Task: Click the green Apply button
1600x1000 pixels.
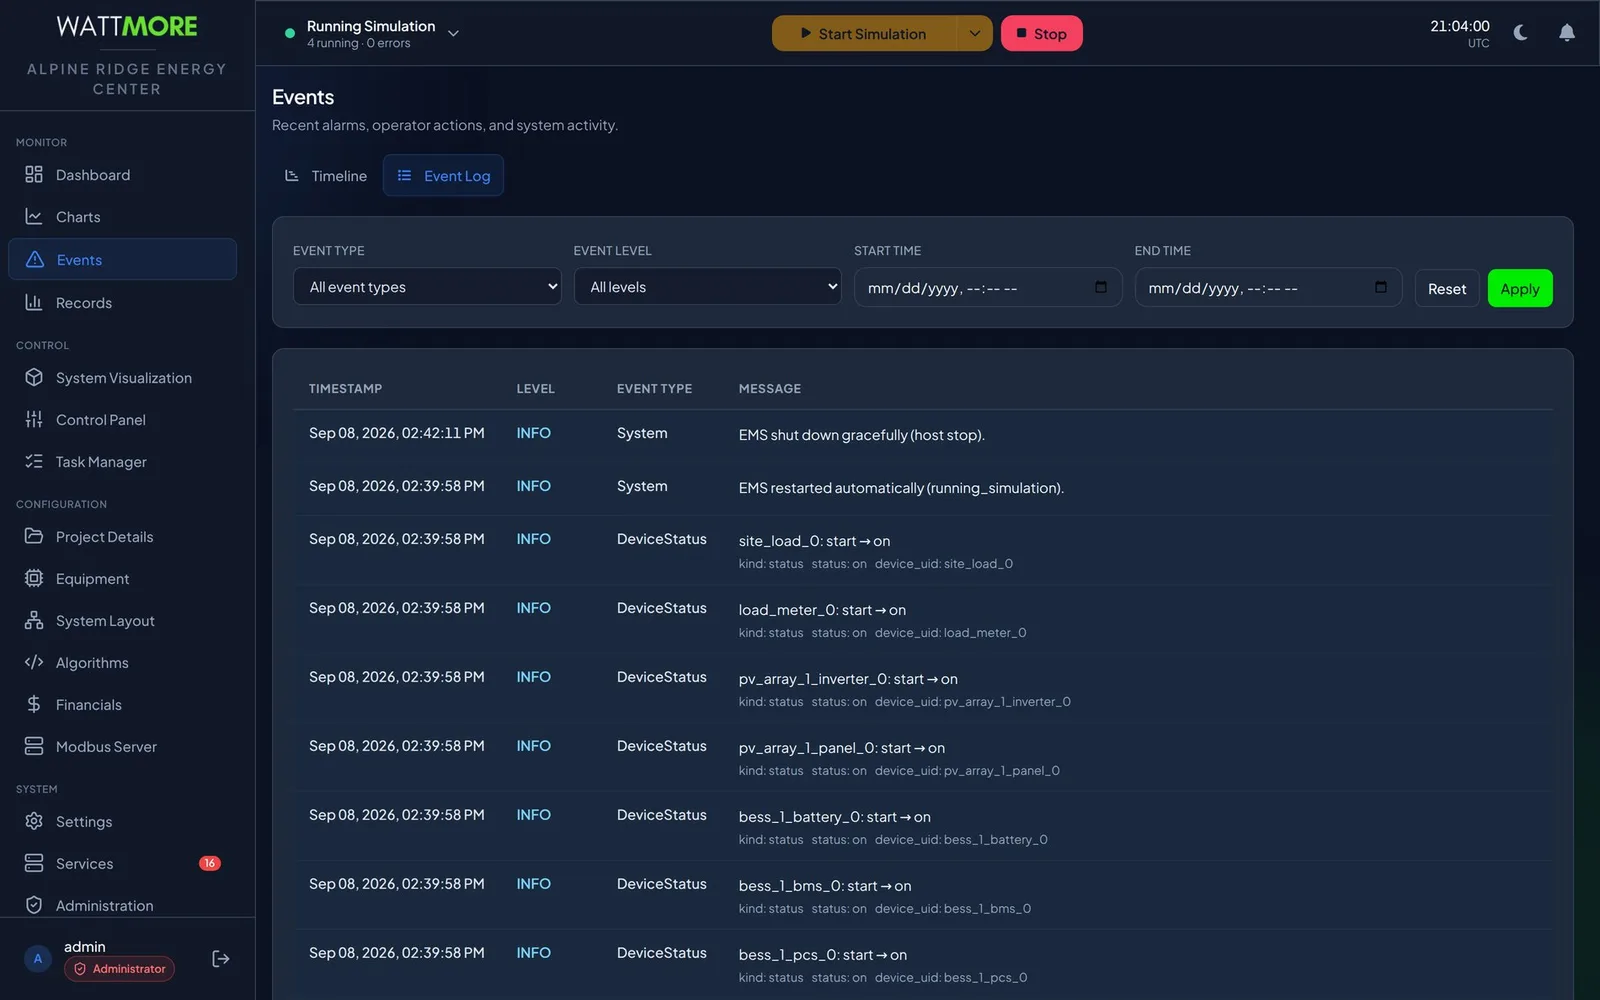Action: (x=1520, y=288)
